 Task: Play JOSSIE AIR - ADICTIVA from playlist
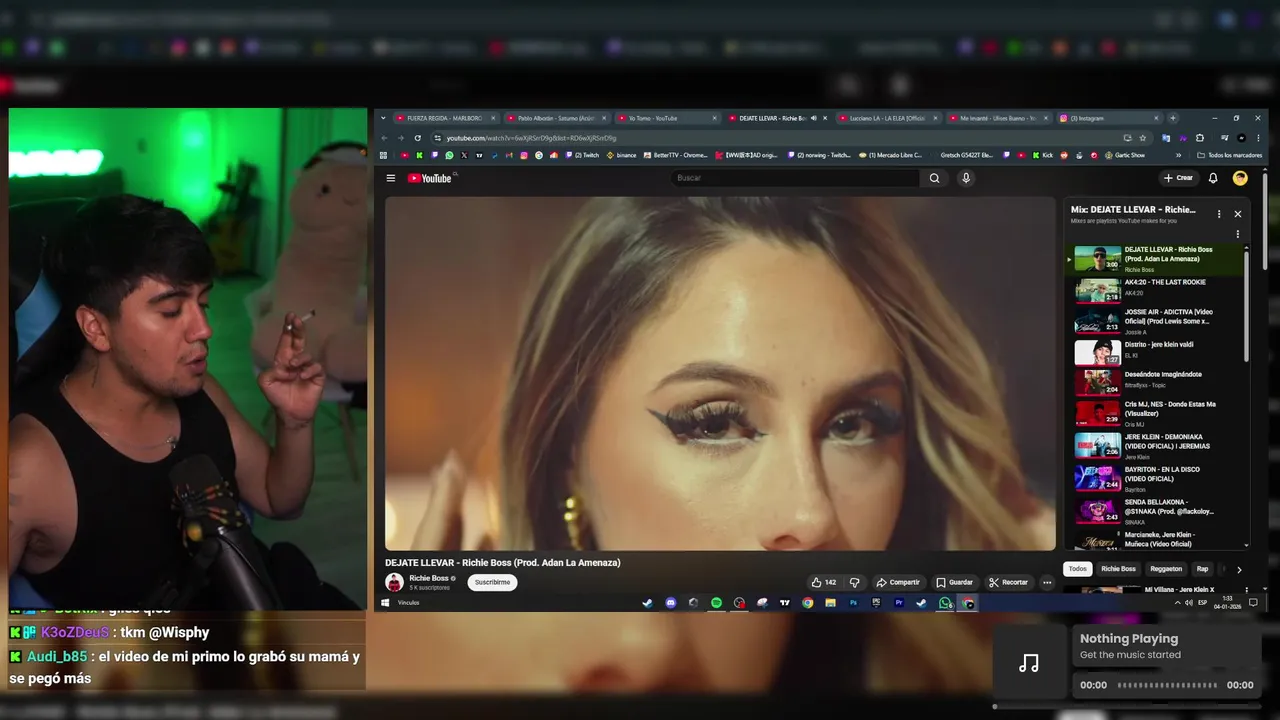point(1156,321)
